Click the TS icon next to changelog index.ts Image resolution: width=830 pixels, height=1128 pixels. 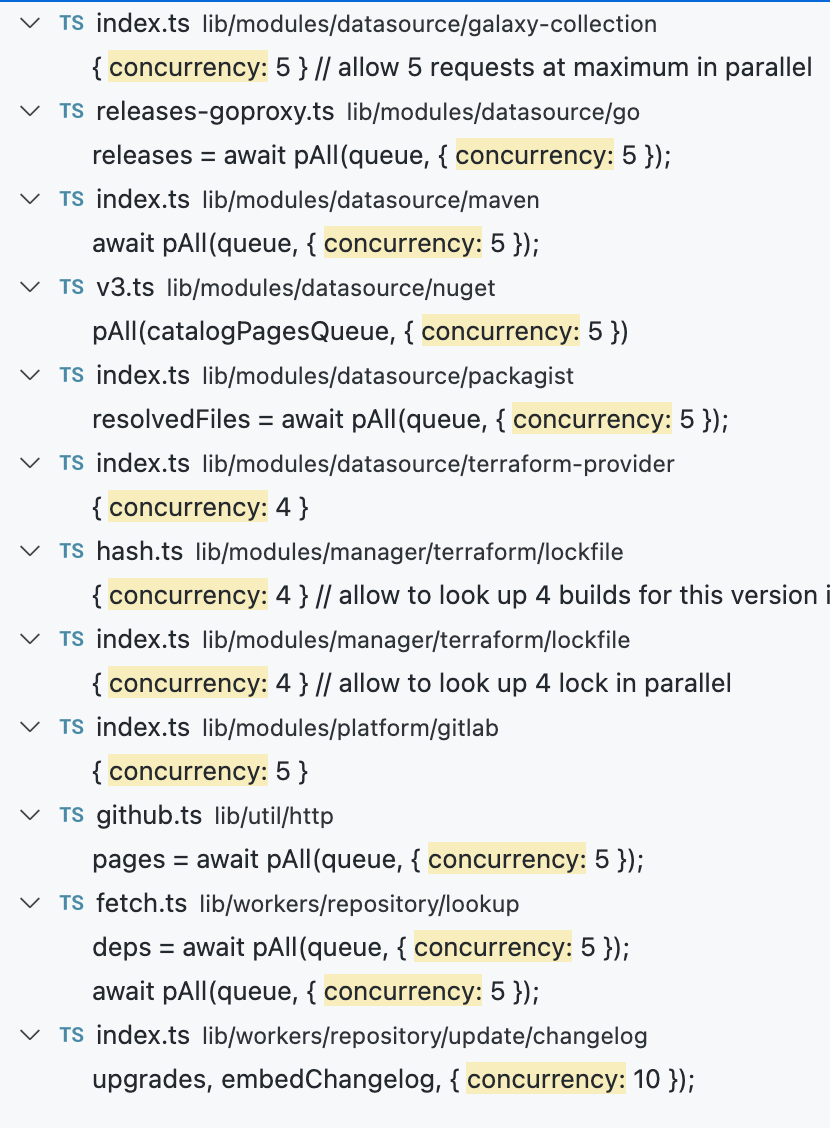pos(70,1035)
